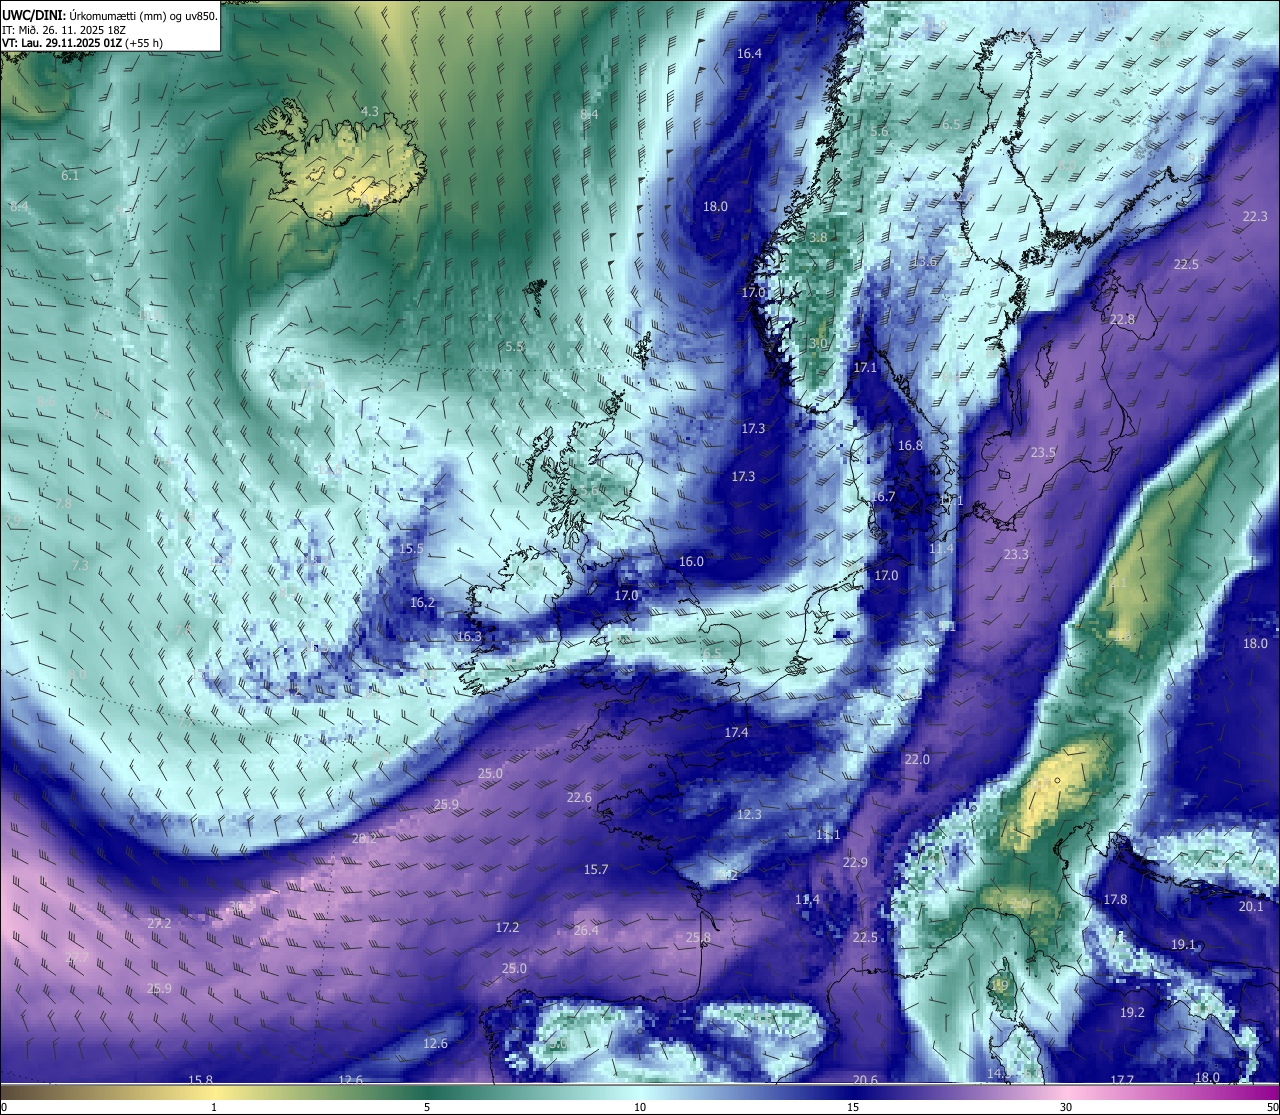Image resolution: width=1280 pixels, height=1115 pixels.
Task: Click the value '17.1' near southern Norway
Action: tap(865, 368)
